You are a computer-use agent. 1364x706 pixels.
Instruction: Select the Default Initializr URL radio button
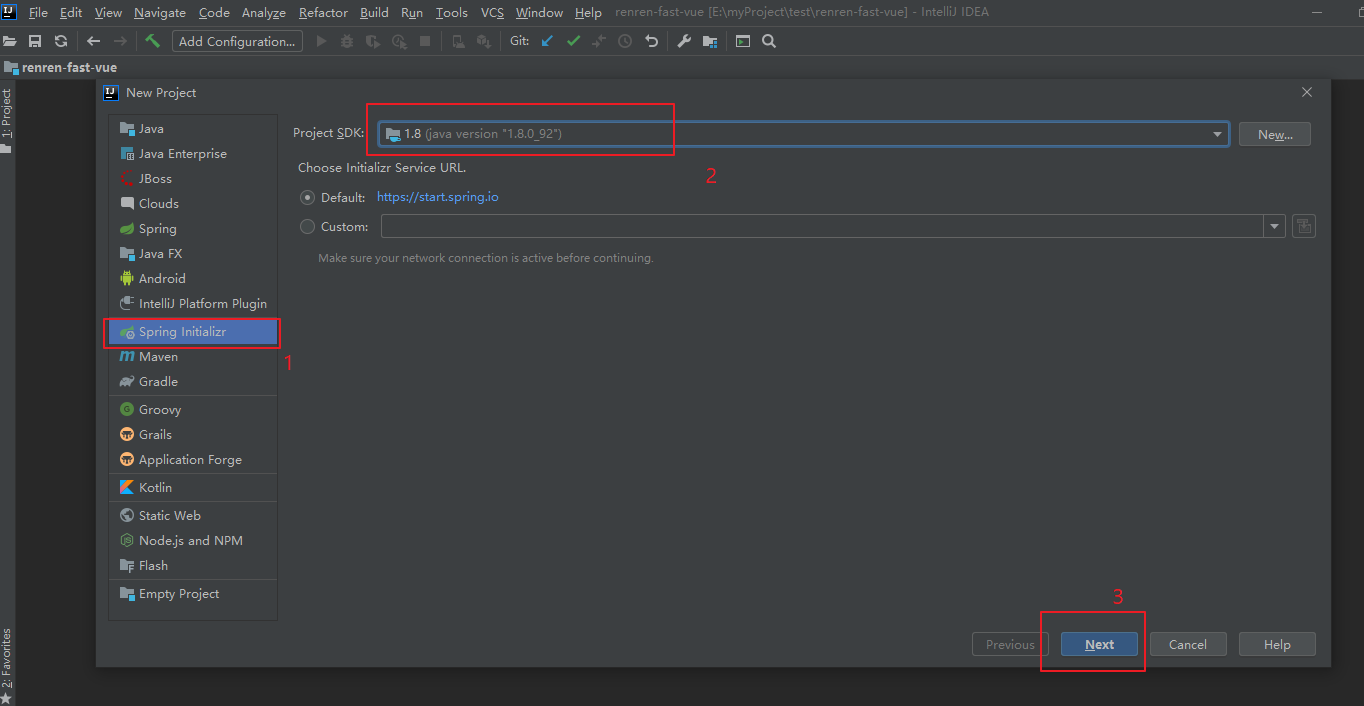(307, 197)
